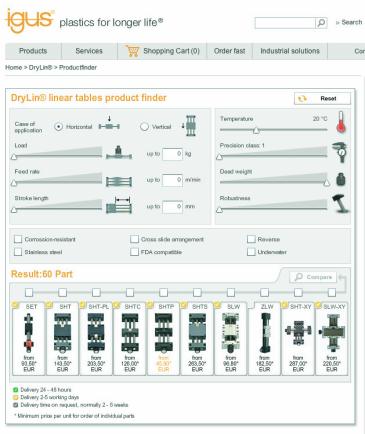Open the SHTP product thumbnail
This screenshot has width=365, height=434.
[x=163, y=333]
